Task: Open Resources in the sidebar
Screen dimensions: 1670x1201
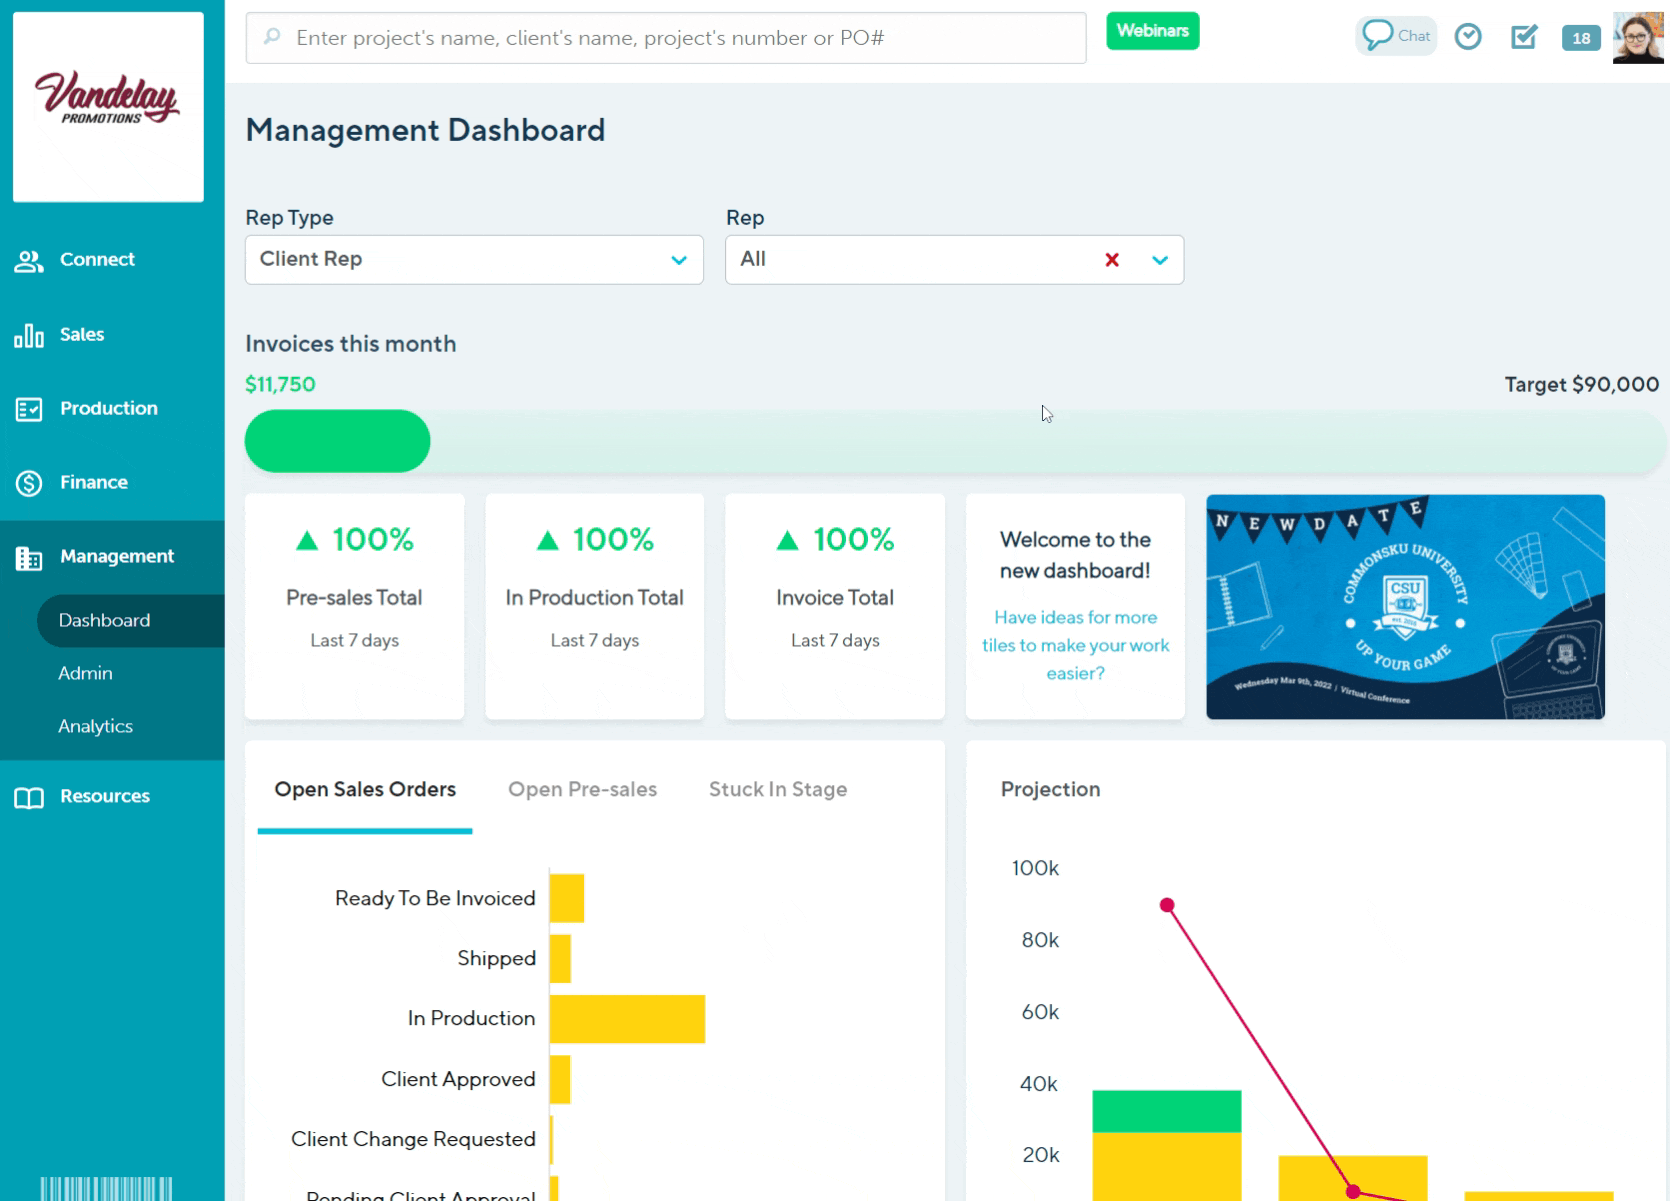Action: (104, 797)
